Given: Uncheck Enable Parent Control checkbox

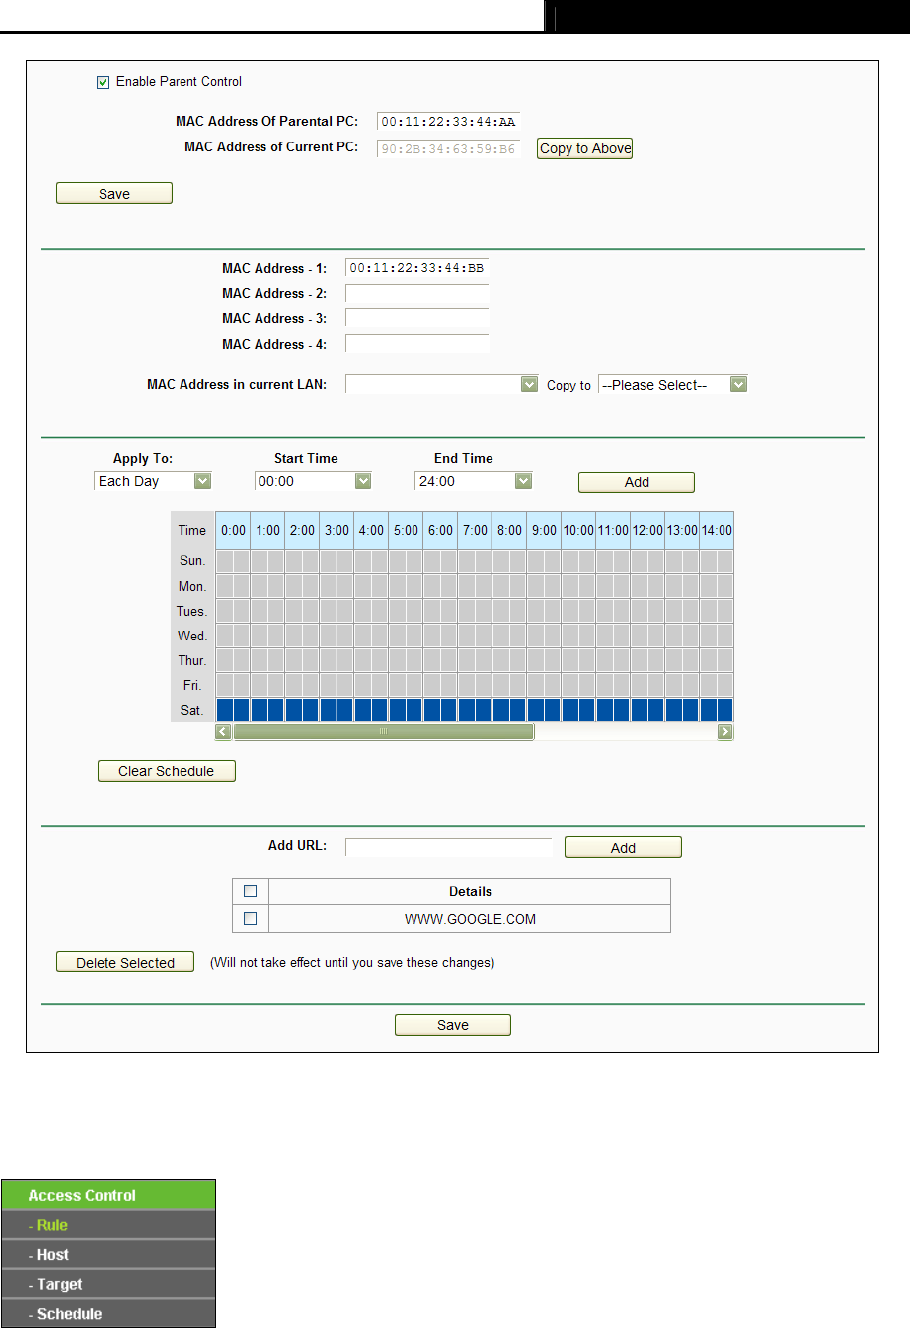Looking at the screenshot, I should tap(103, 82).
